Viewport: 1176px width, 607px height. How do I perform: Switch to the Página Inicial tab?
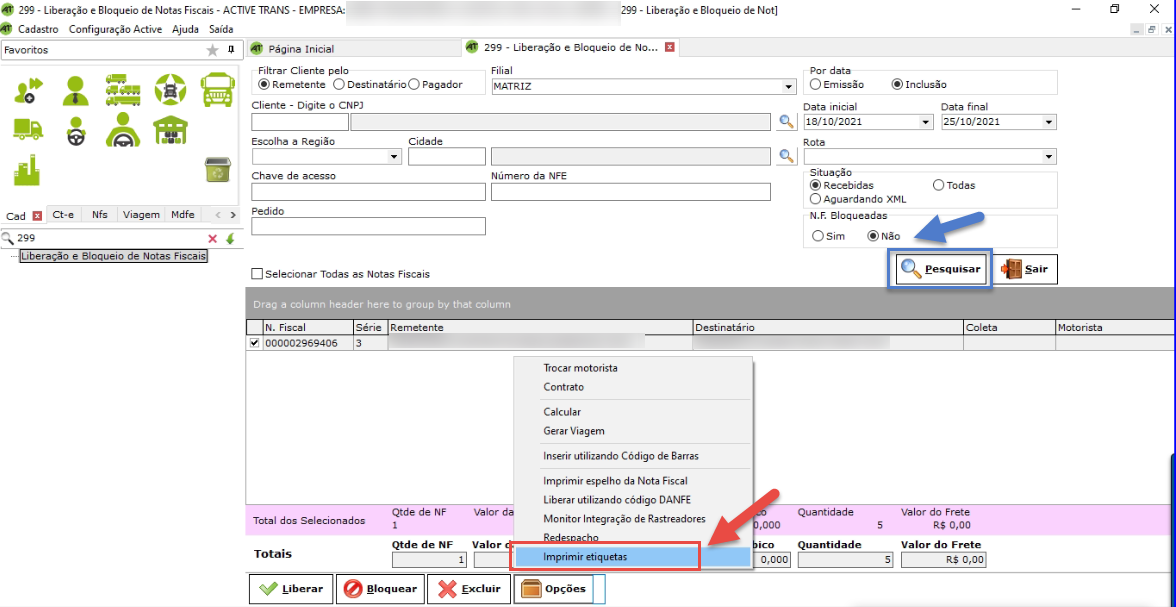point(300,49)
